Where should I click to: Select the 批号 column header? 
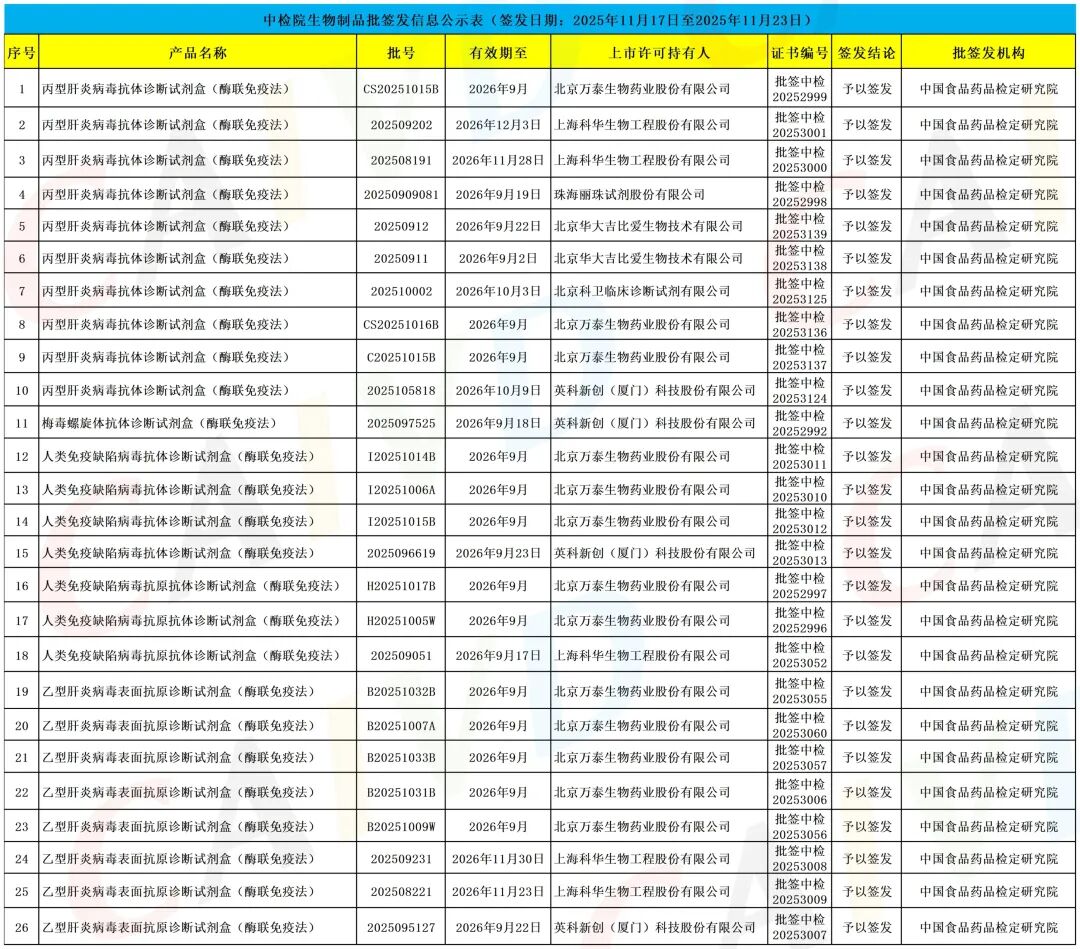(x=401, y=52)
